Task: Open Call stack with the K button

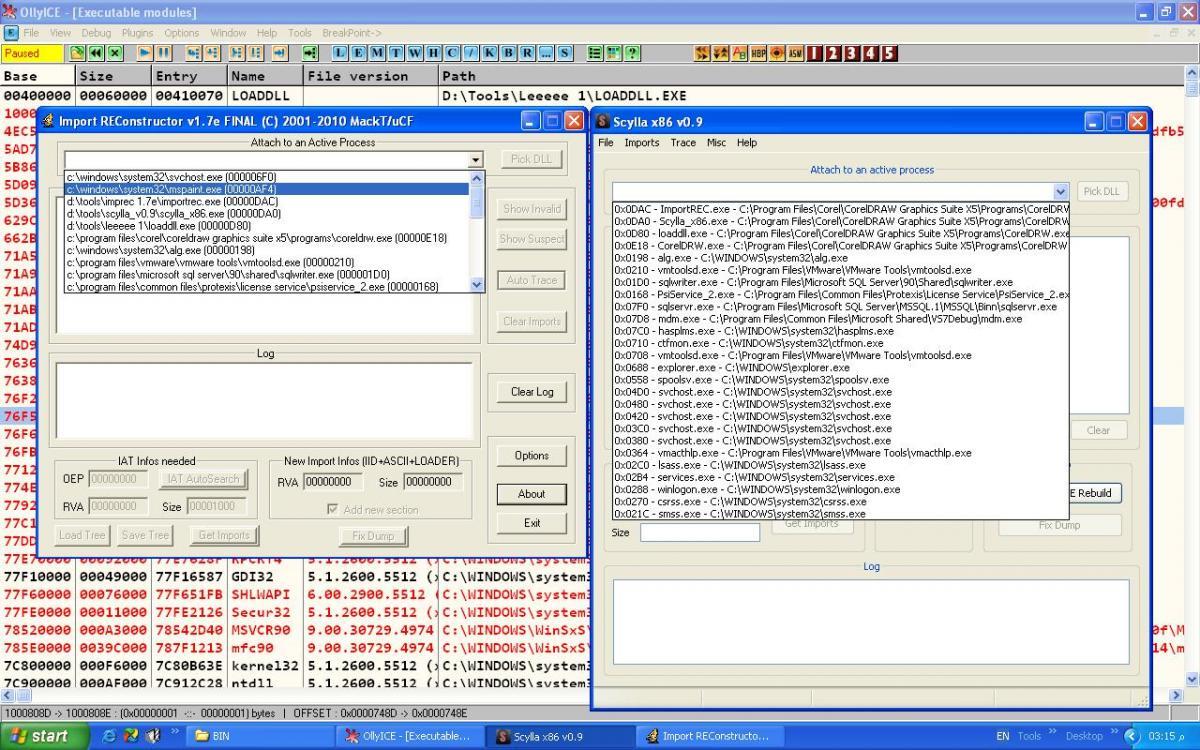Action: tap(489, 53)
